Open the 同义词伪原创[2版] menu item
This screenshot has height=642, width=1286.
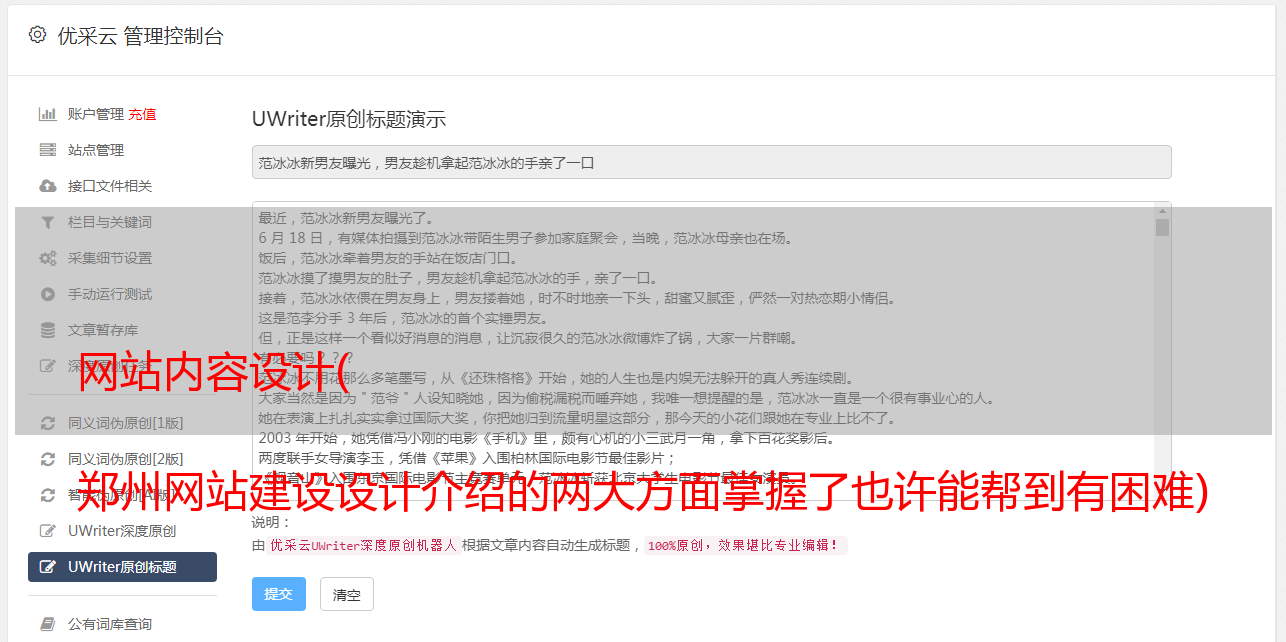tap(122, 459)
